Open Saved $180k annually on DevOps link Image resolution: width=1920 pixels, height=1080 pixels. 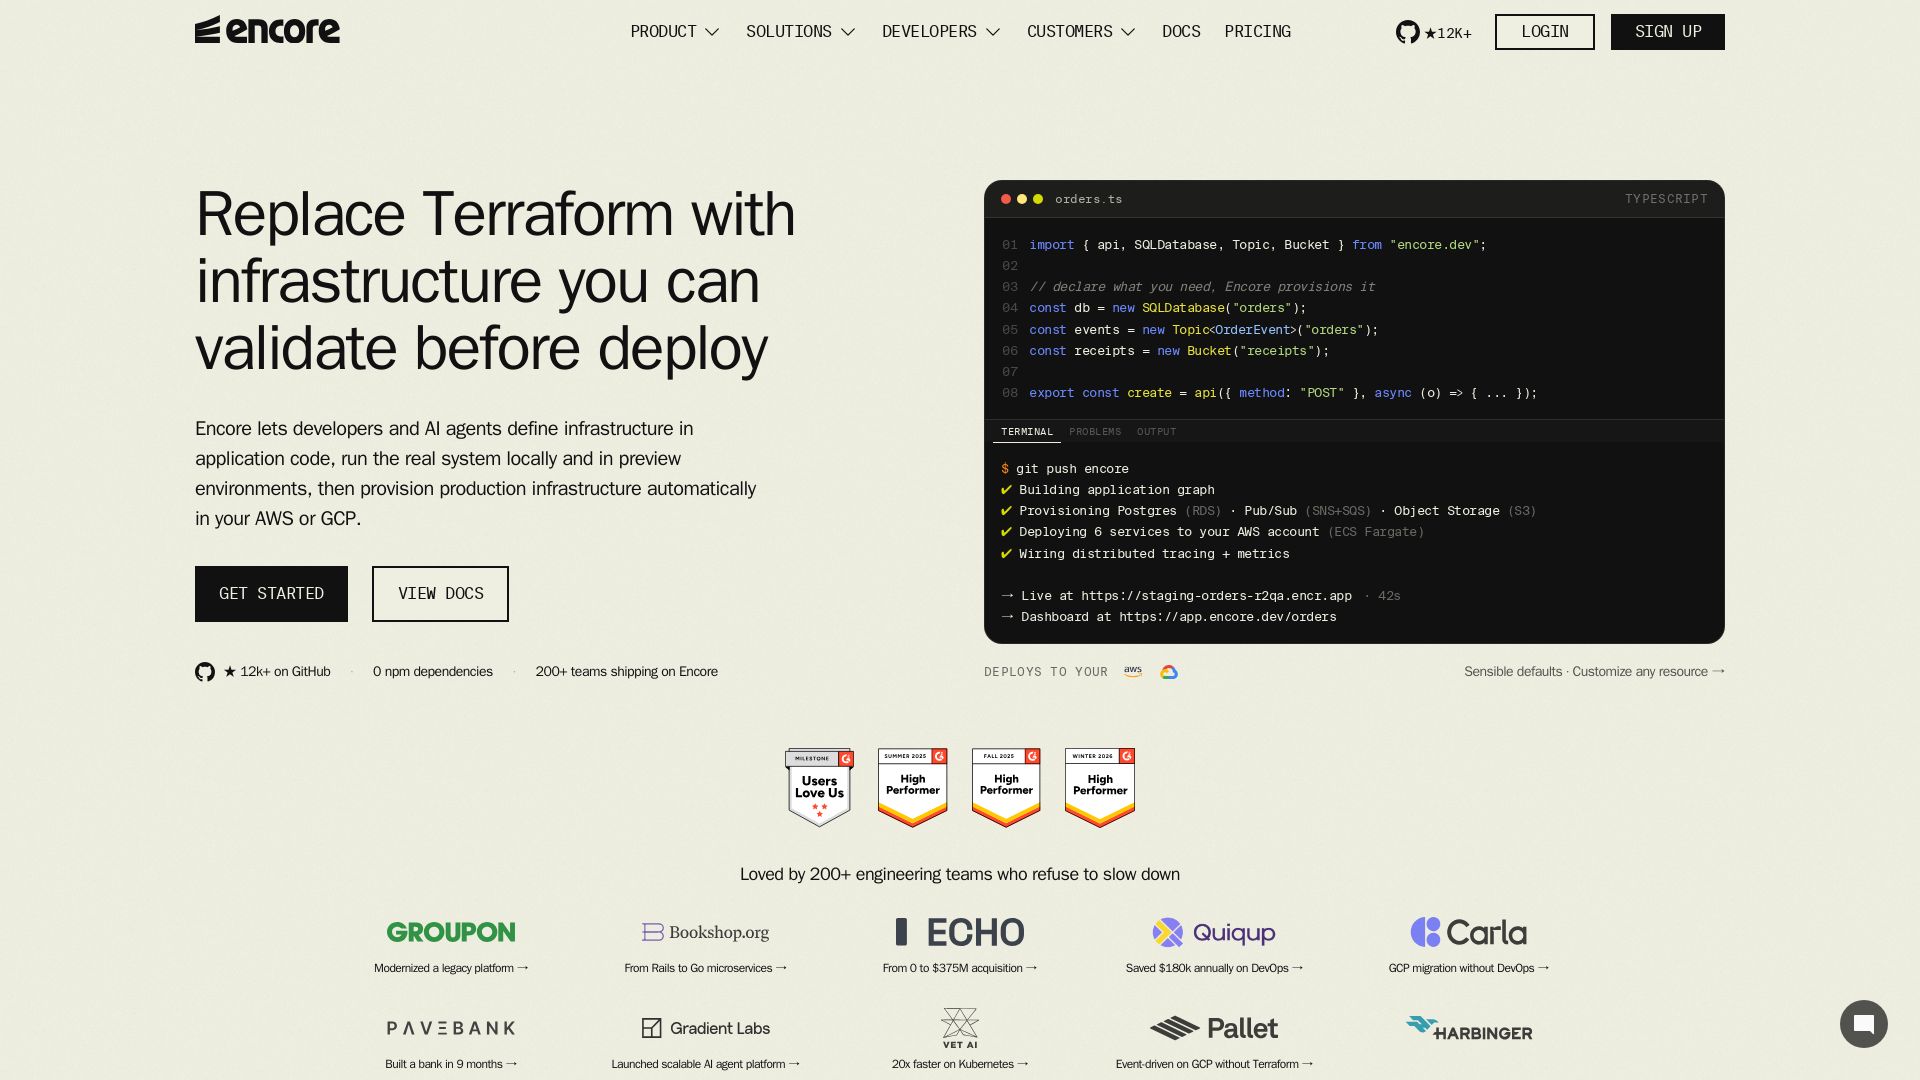coord(1214,968)
